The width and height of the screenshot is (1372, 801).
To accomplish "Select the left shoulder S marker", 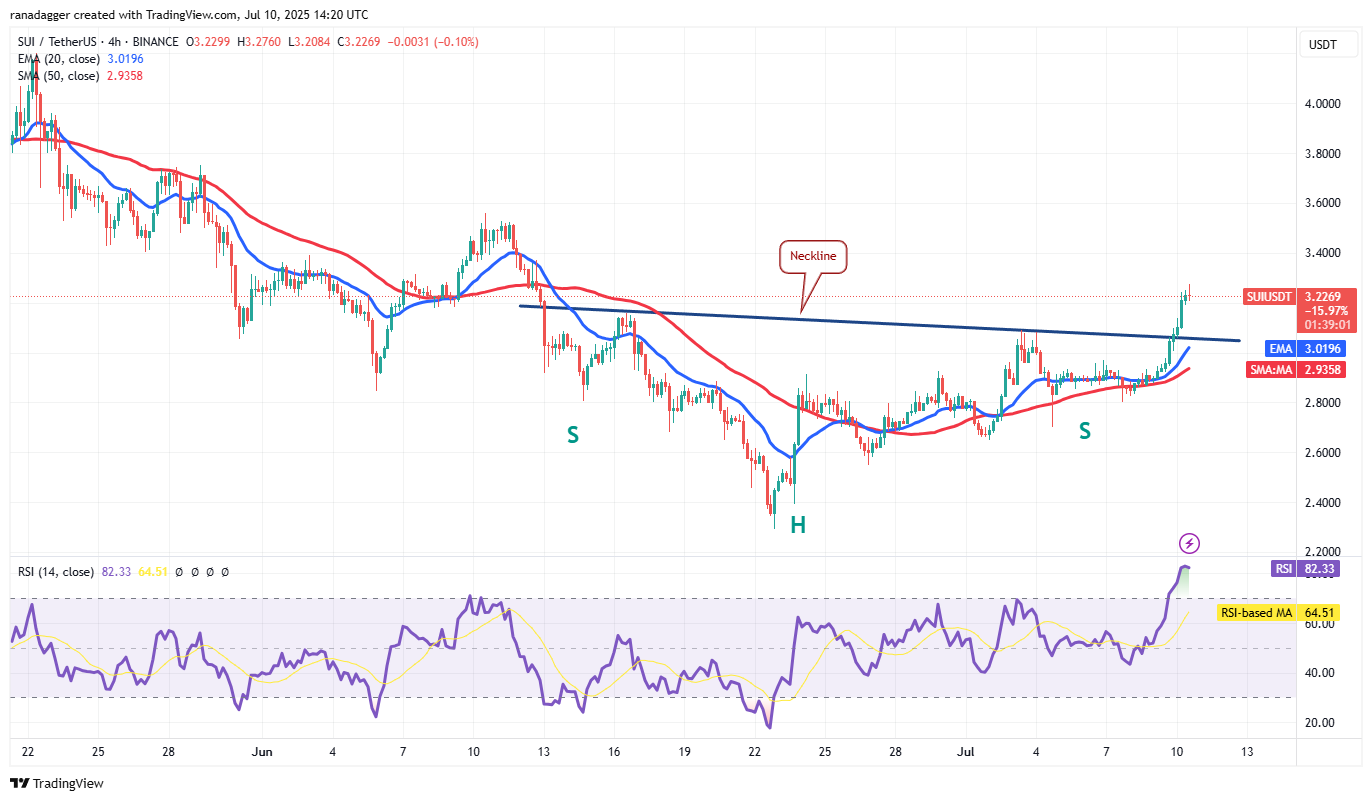I will 573,434.
